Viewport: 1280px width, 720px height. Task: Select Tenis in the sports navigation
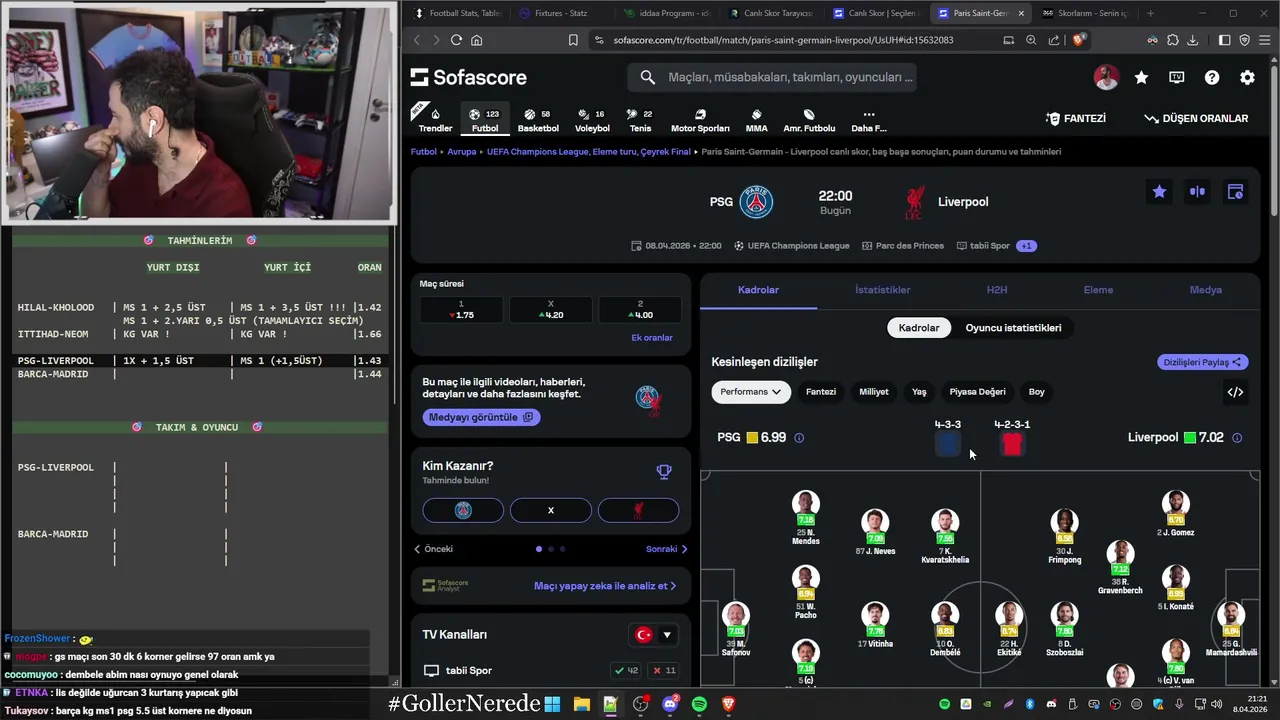[x=640, y=120]
